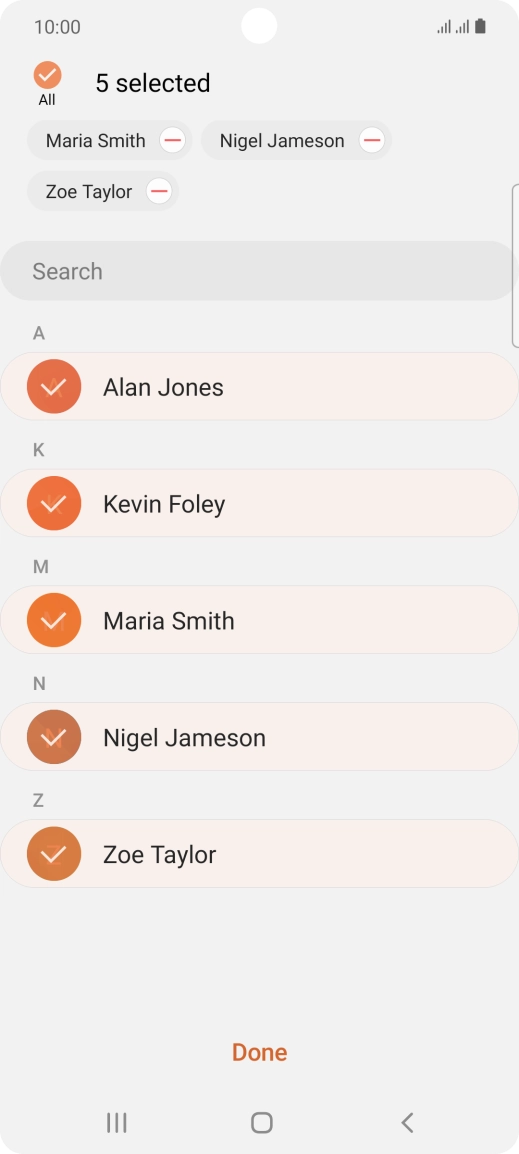
Task: Deselect Maria Smith checkmark avatar
Action: [x=54, y=620]
